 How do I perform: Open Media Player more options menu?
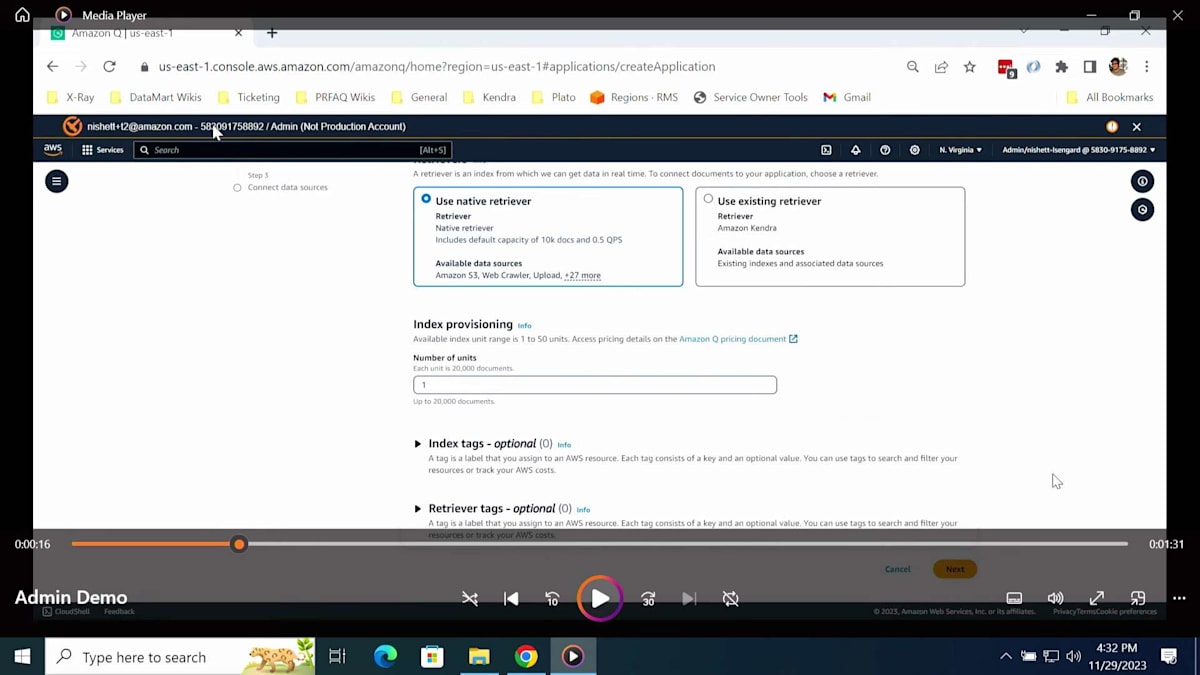tap(1179, 598)
